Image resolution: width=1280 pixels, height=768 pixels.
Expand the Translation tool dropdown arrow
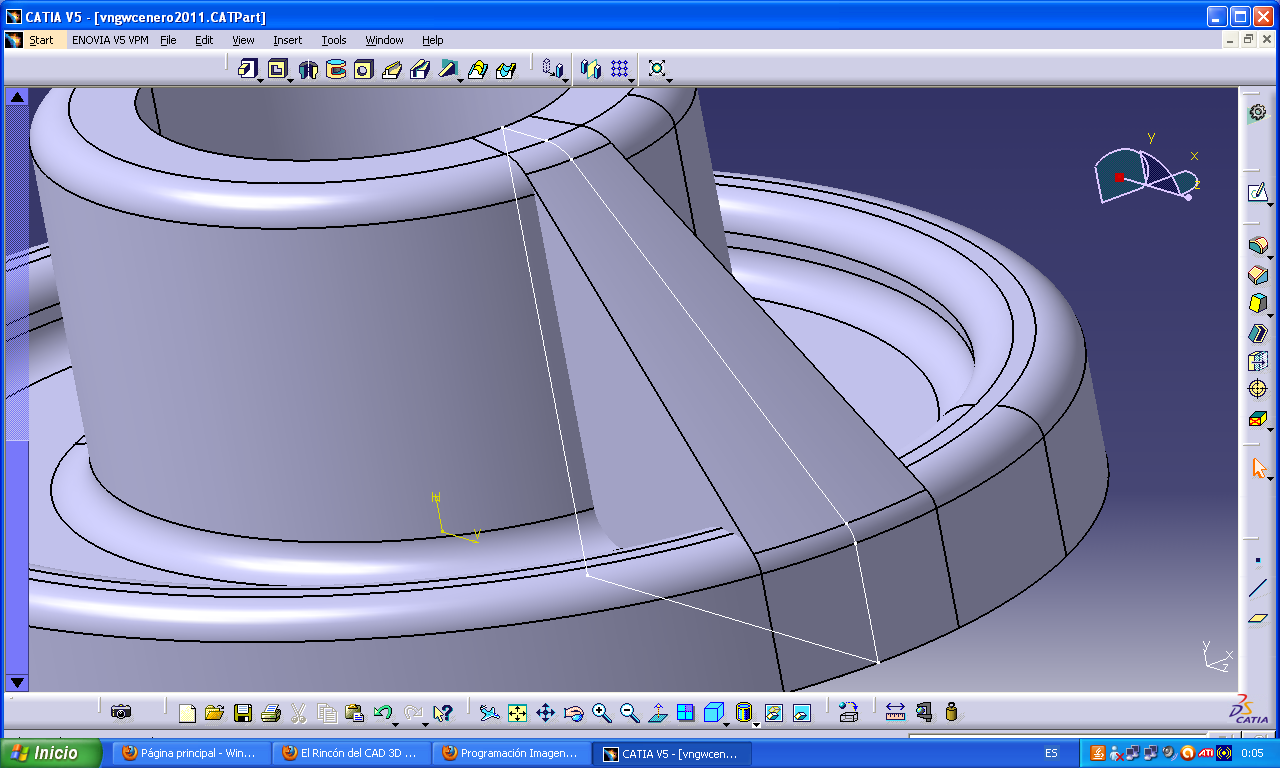click(x=565, y=80)
